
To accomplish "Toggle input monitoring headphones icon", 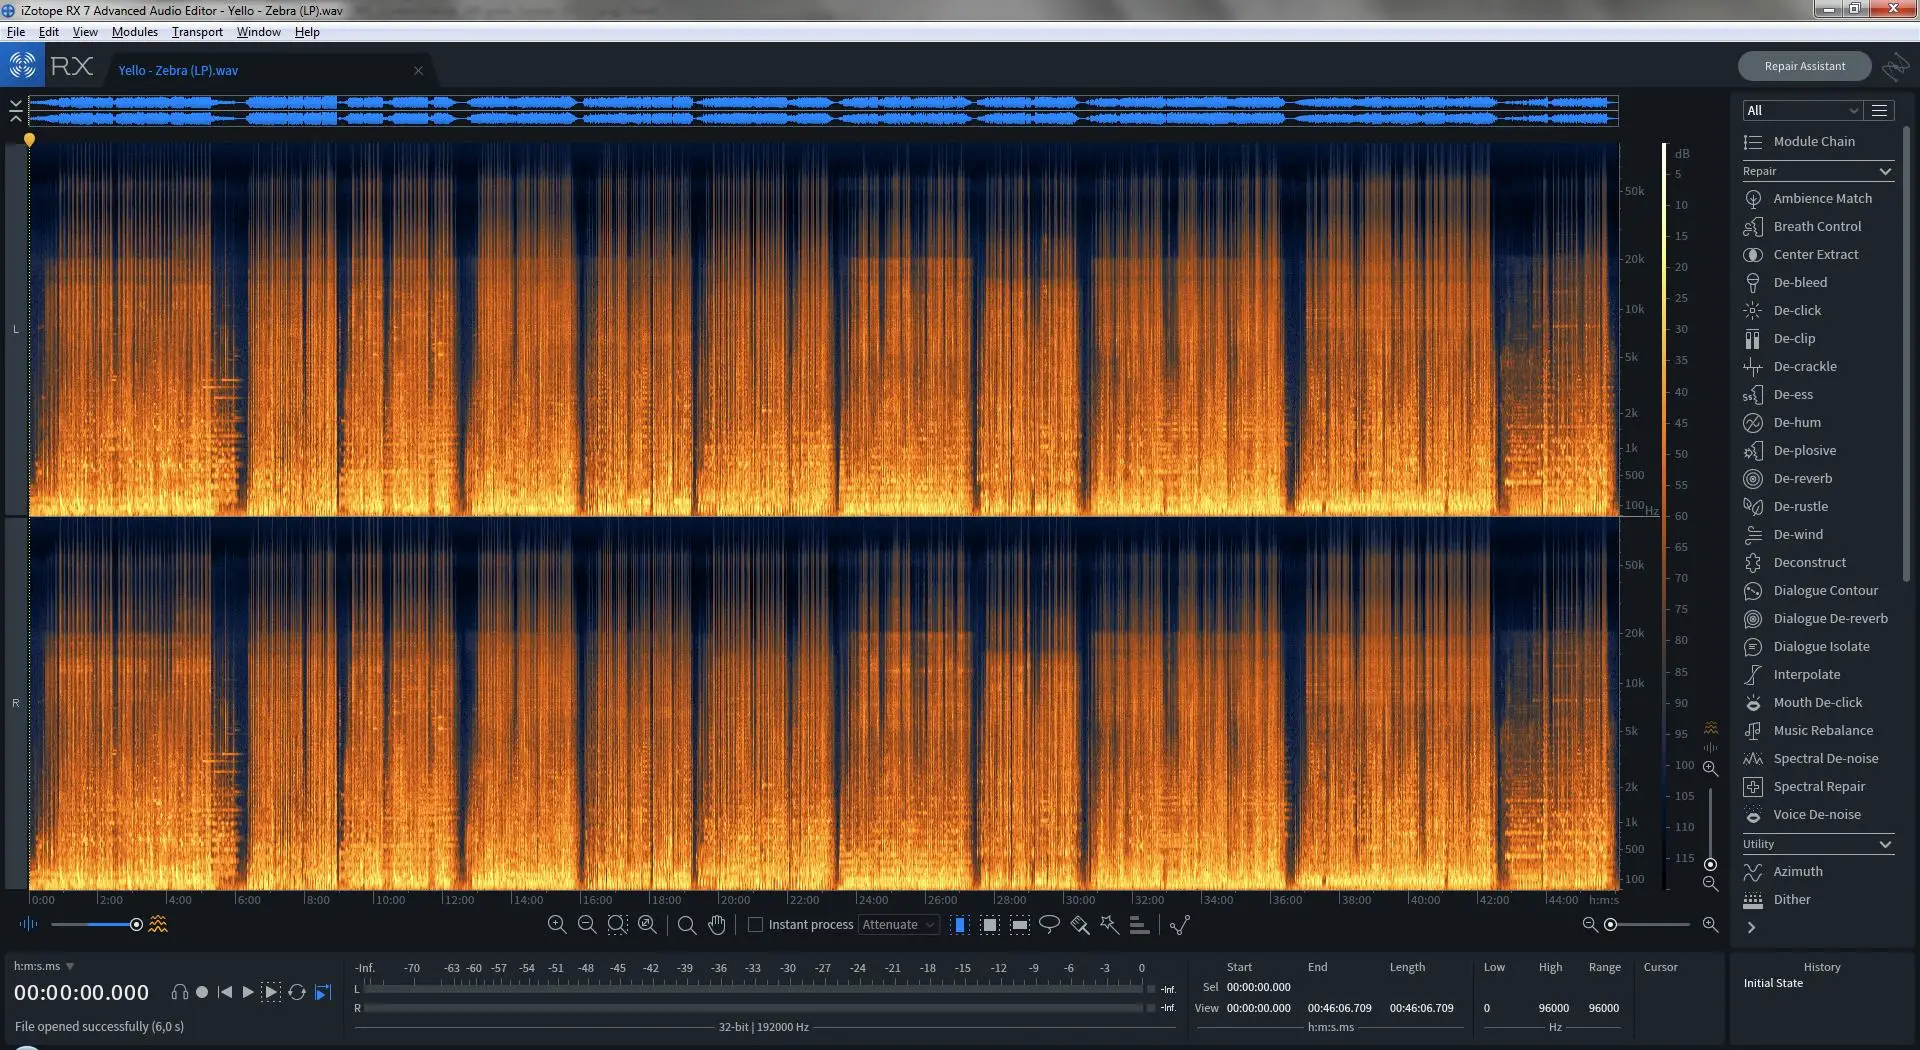I will coord(179,992).
